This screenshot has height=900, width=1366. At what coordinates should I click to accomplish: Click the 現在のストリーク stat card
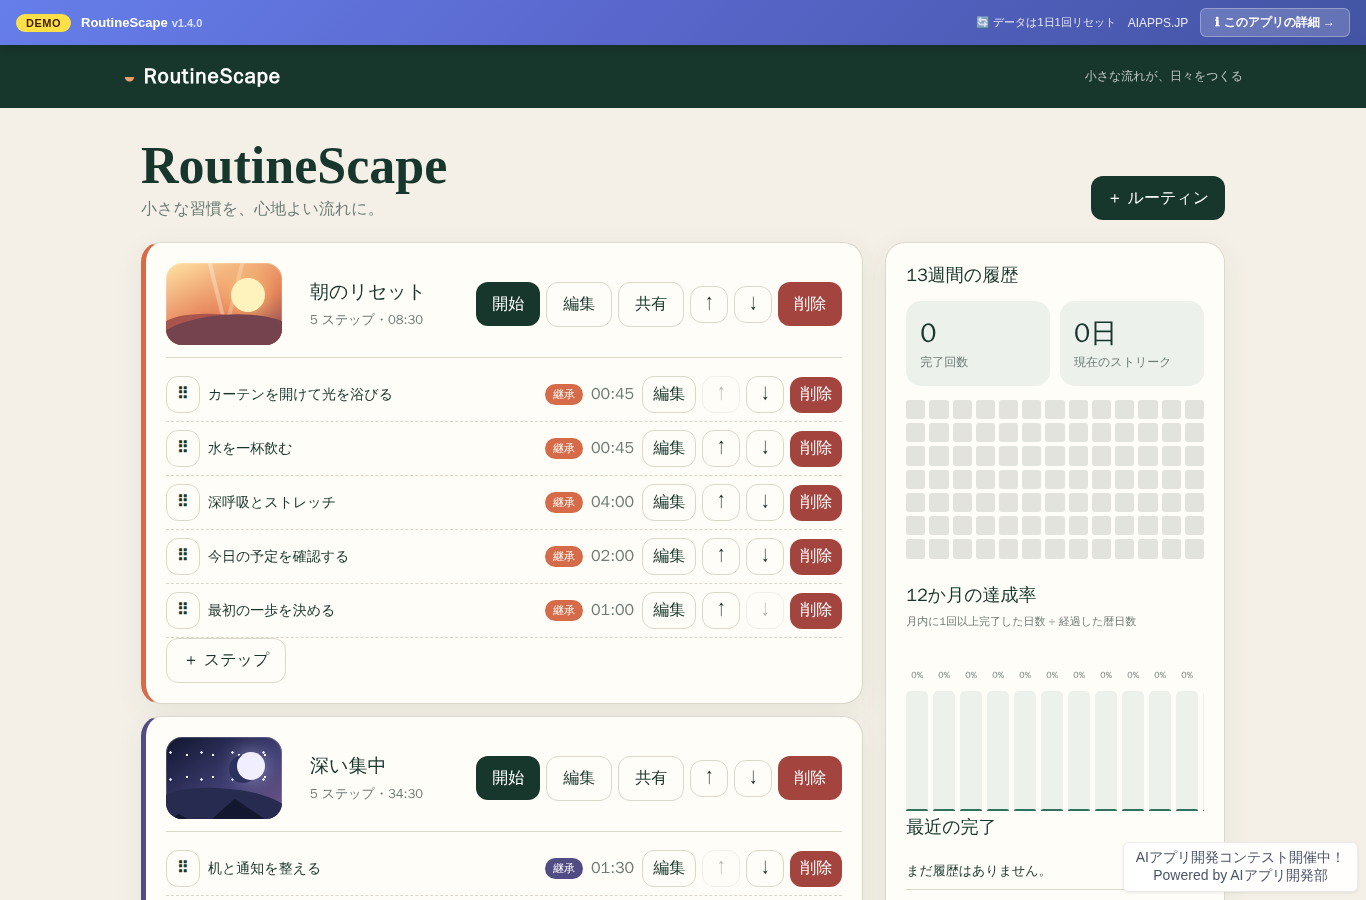[x=1132, y=343]
